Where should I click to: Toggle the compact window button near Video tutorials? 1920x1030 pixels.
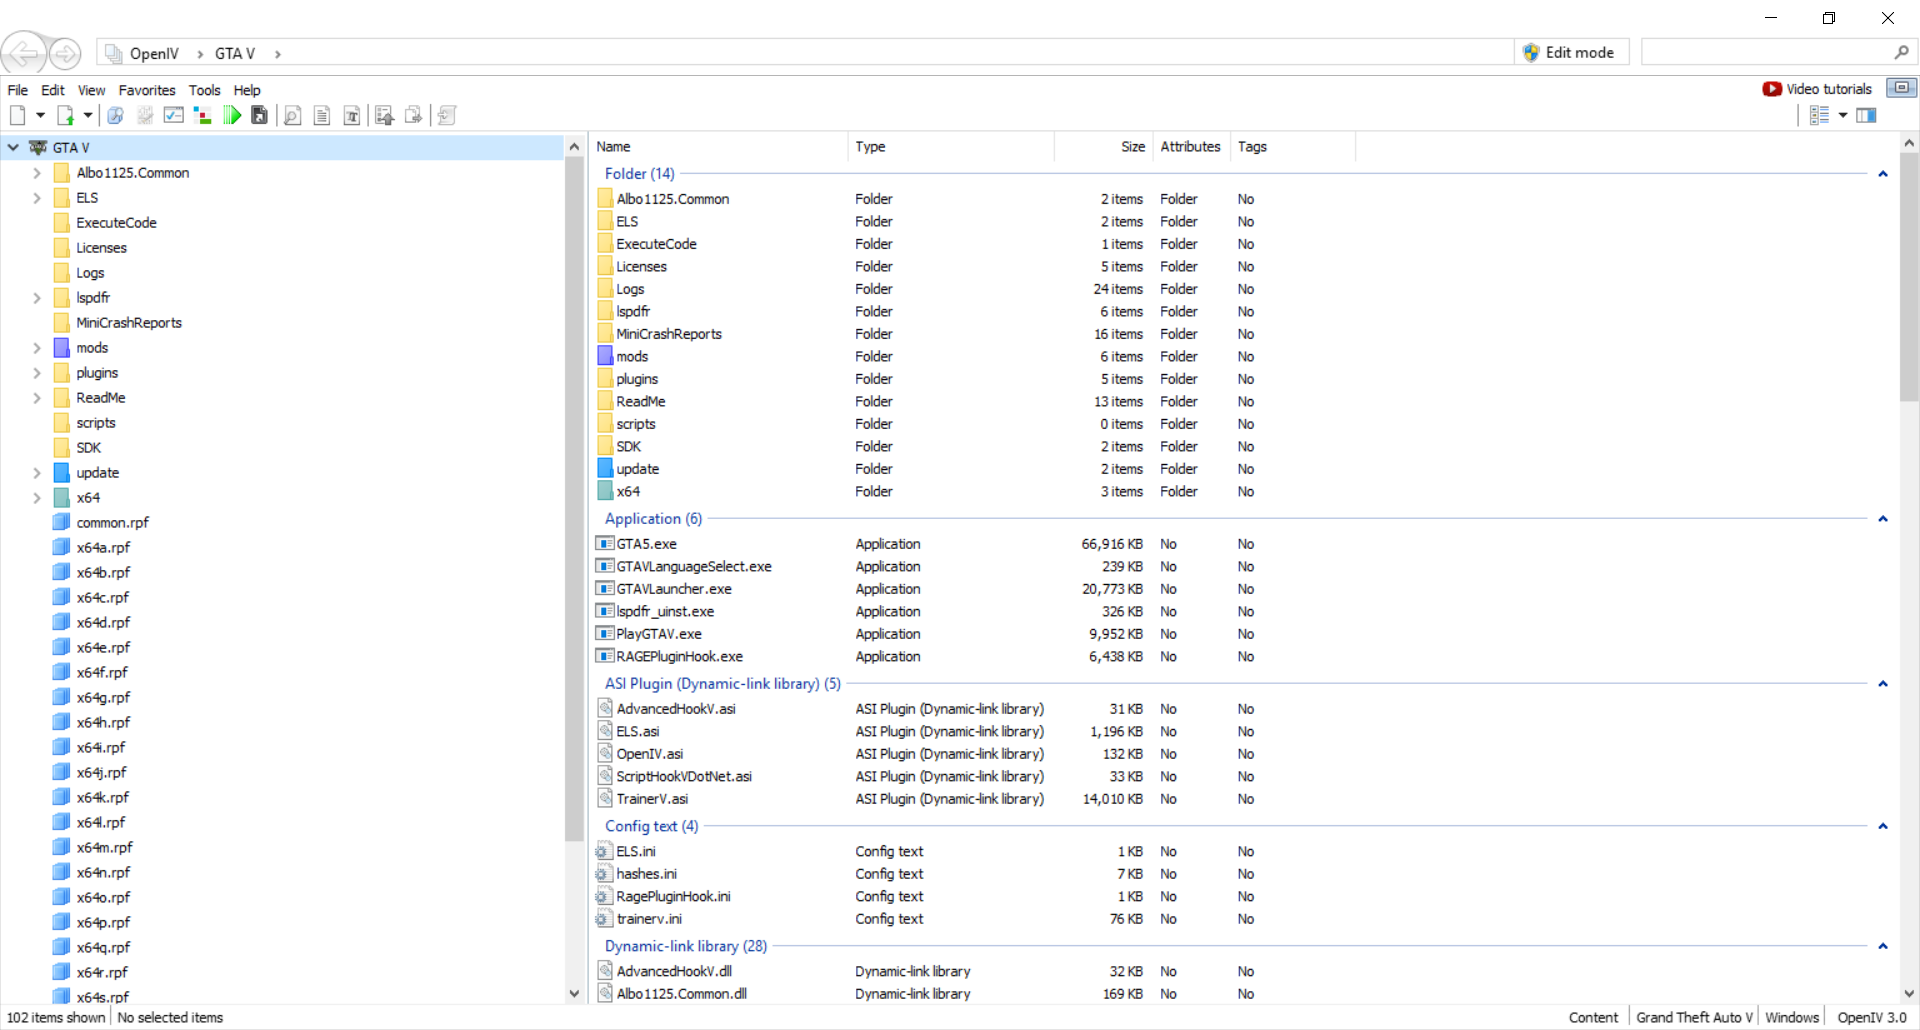(x=1901, y=88)
